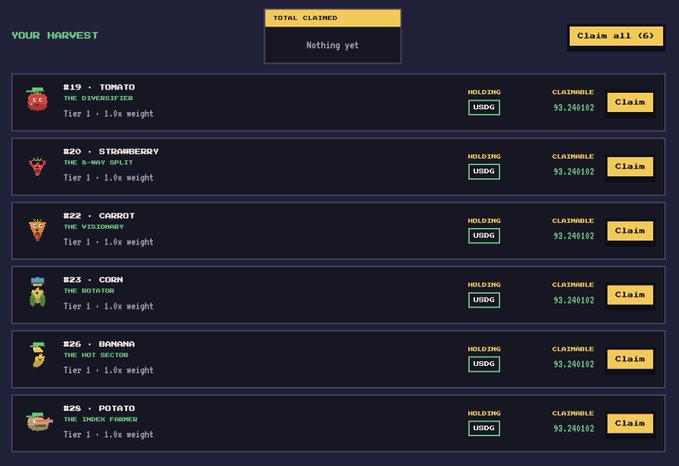Viewport: 679px width, 466px height.
Task: Select the '#23 · CORN' title
Action: [93, 279]
